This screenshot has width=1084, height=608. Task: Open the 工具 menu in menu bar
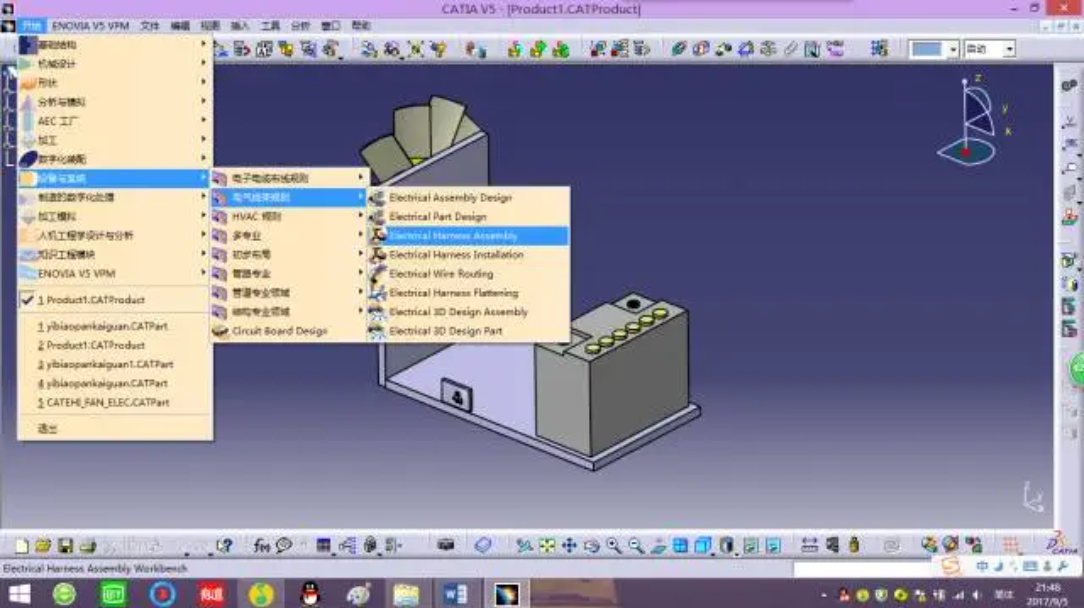270,25
